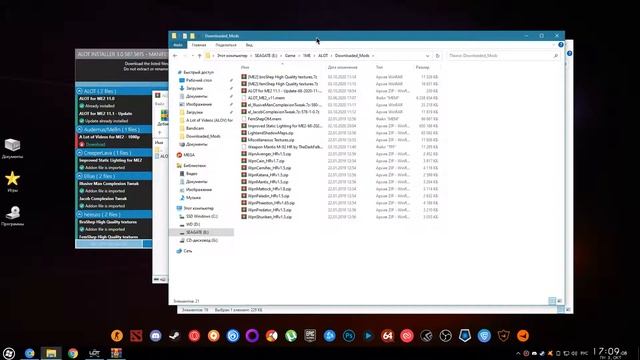
Task: Open the Windows Start button
Action: (9, 353)
